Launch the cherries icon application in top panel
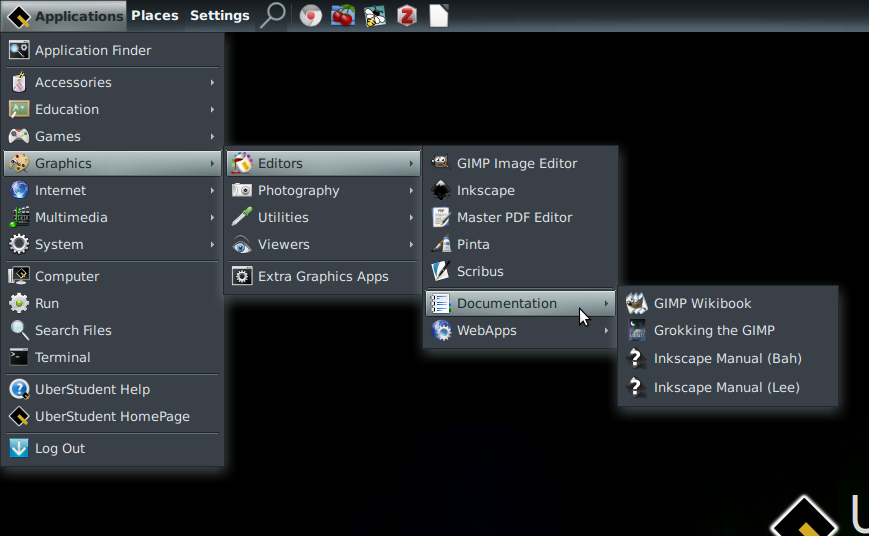Screen dimensions: 869x536 tap(343, 15)
